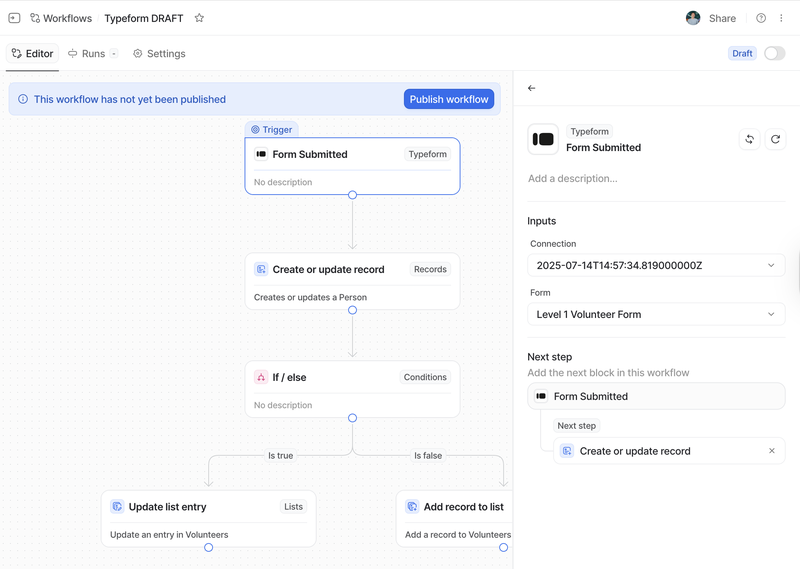Select the If / else conditions block
This screenshot has width=800, height=569.
pyautogui.click(x=353, y=389)
